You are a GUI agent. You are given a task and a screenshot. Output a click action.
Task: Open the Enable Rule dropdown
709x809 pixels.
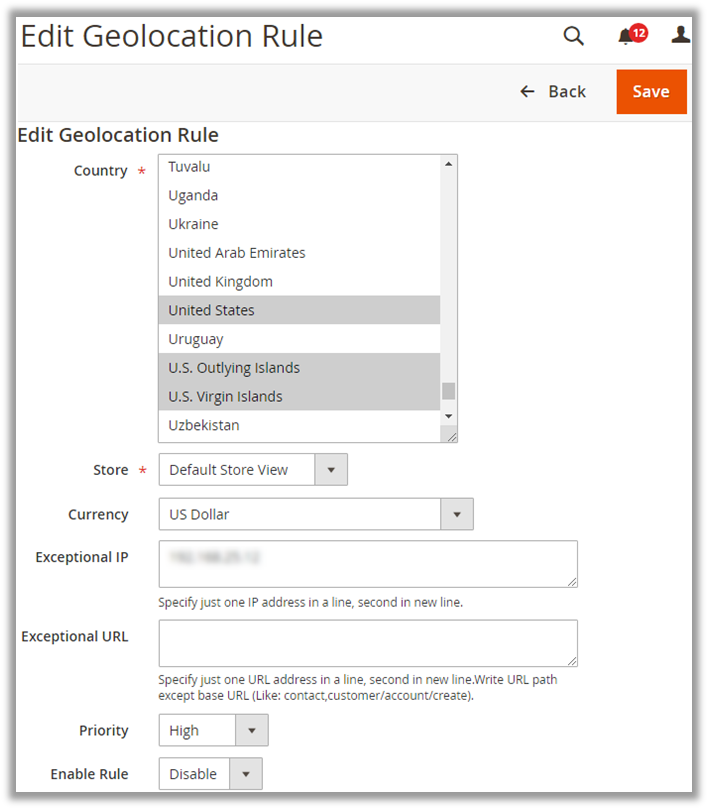tap(210, 773)
